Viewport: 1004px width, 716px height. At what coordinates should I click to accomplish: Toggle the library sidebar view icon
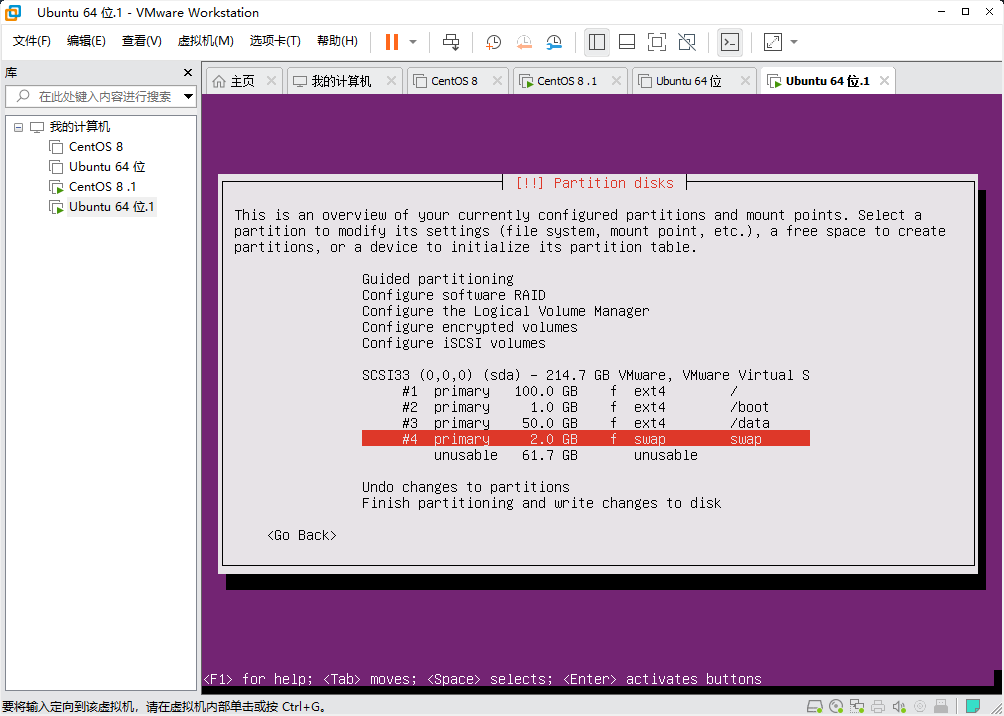(x=597, y=42)
